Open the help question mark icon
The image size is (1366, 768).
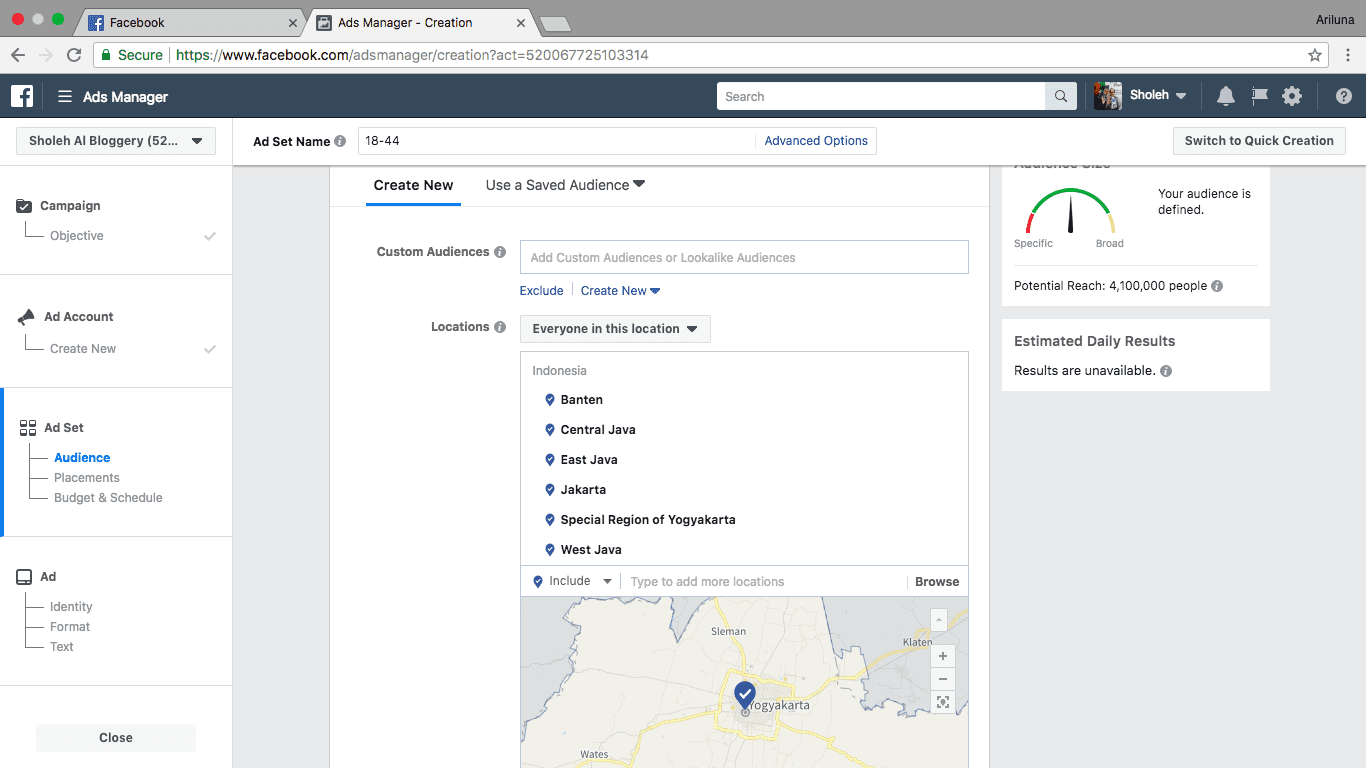(x=1343, y=96)
